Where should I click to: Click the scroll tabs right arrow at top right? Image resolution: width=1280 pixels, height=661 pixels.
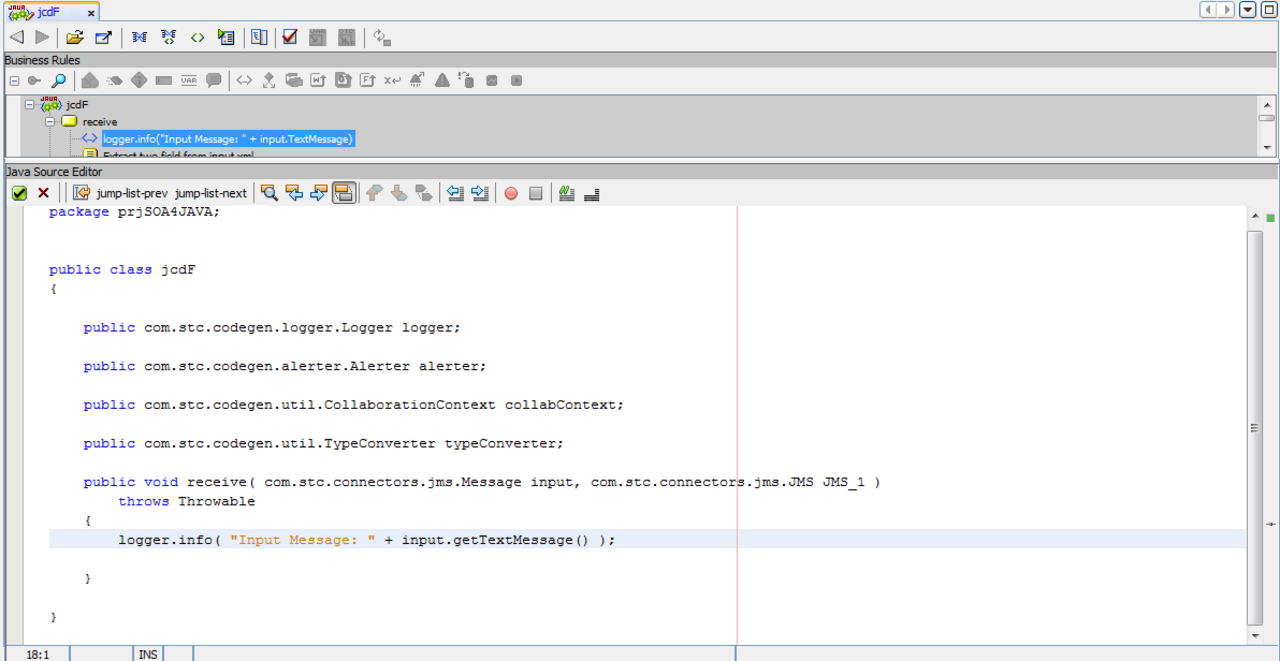pos(1226,10)
